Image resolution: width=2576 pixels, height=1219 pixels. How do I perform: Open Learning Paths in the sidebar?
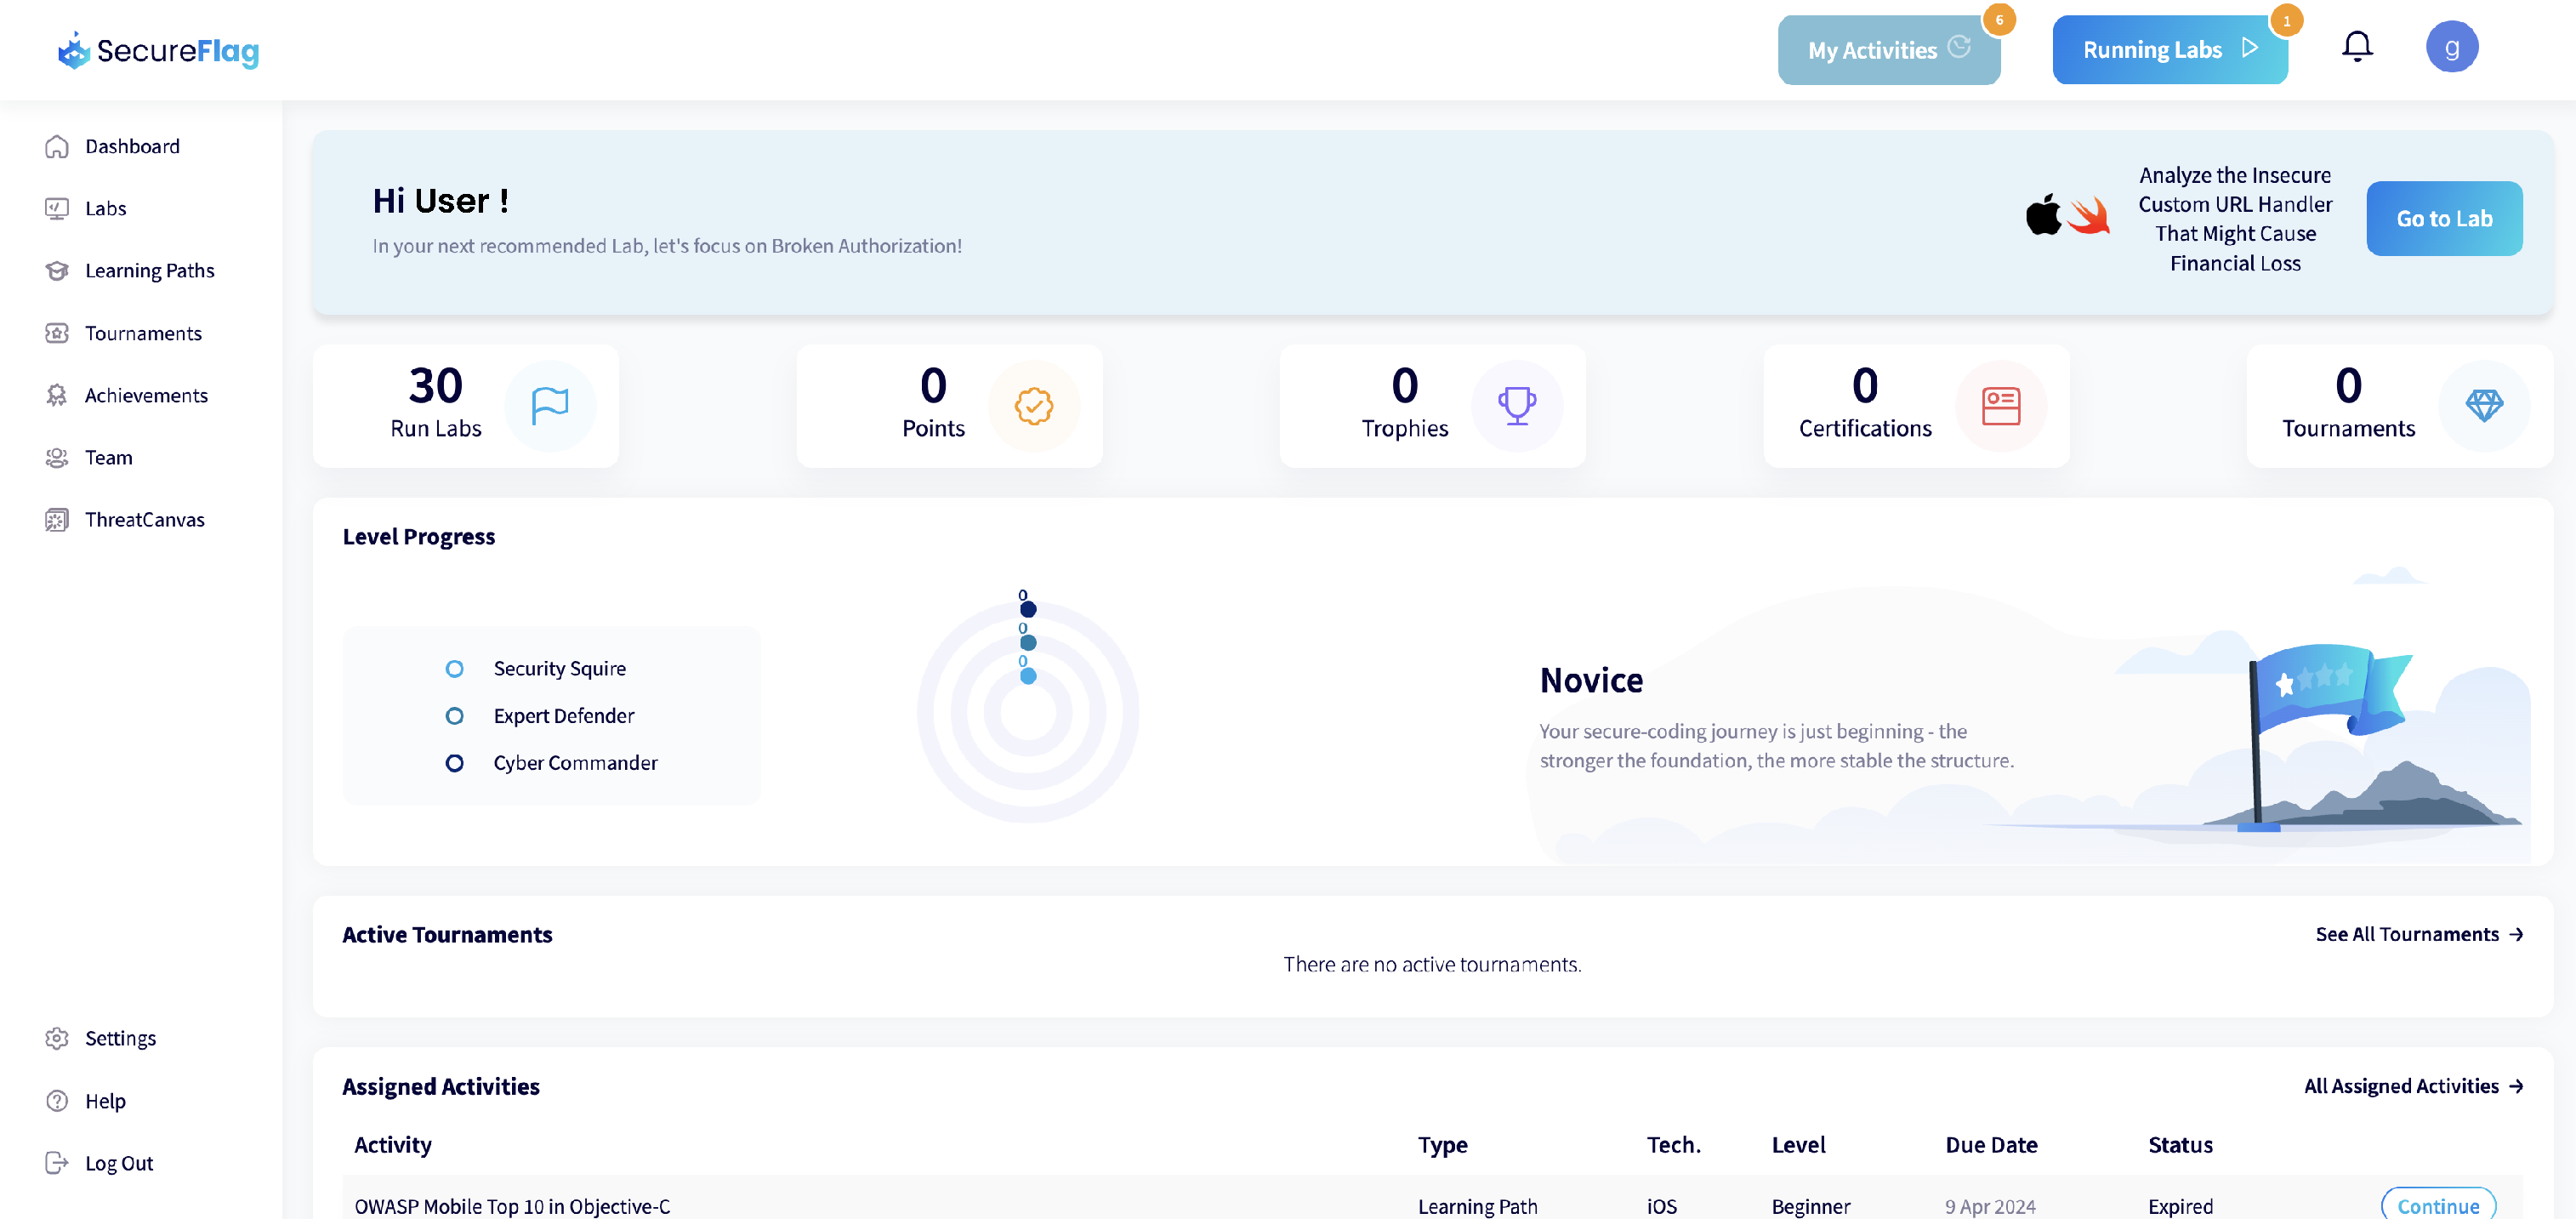pos(149,270)
